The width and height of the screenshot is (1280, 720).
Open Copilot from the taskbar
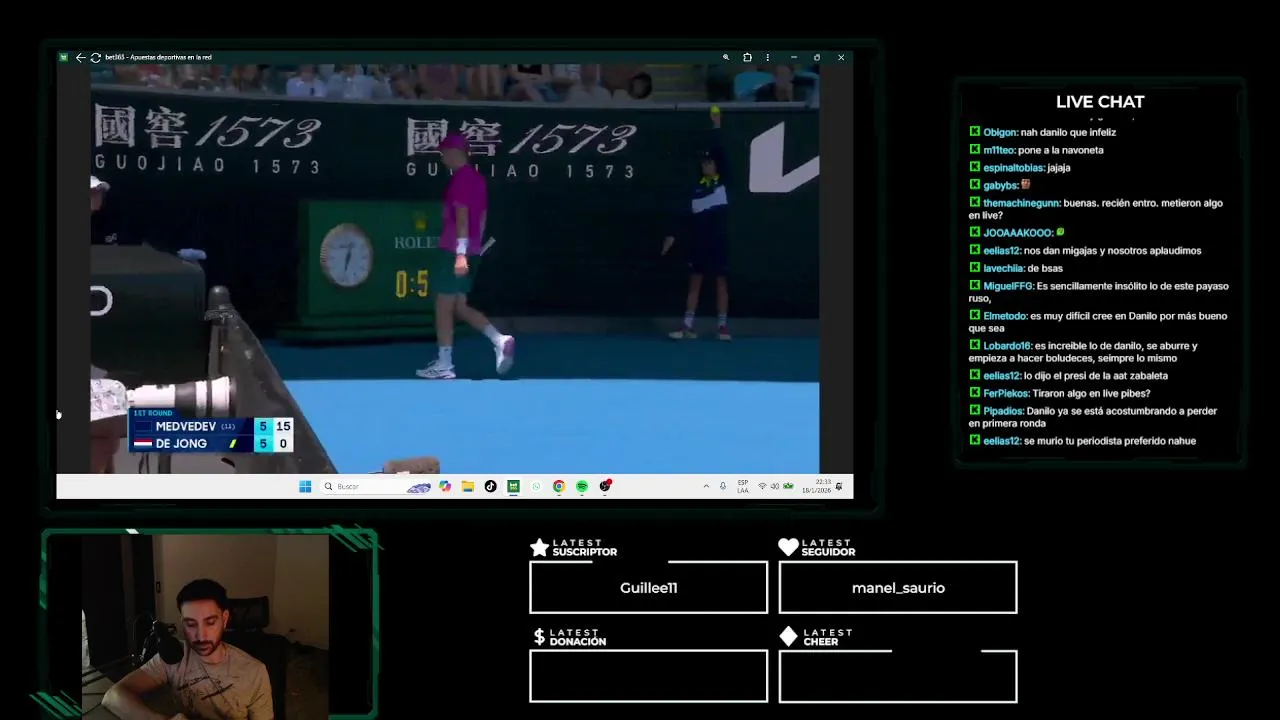[x=445, y=486]
